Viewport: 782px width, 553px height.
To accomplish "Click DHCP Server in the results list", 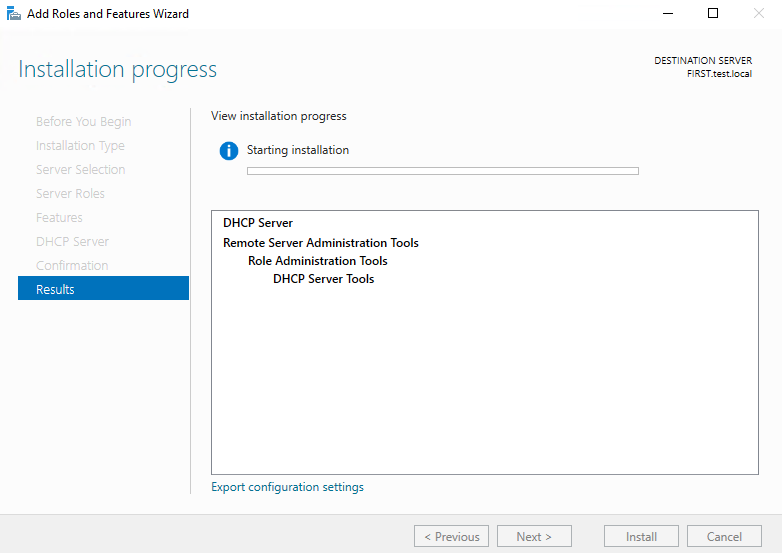I will [x=258, y=223].
